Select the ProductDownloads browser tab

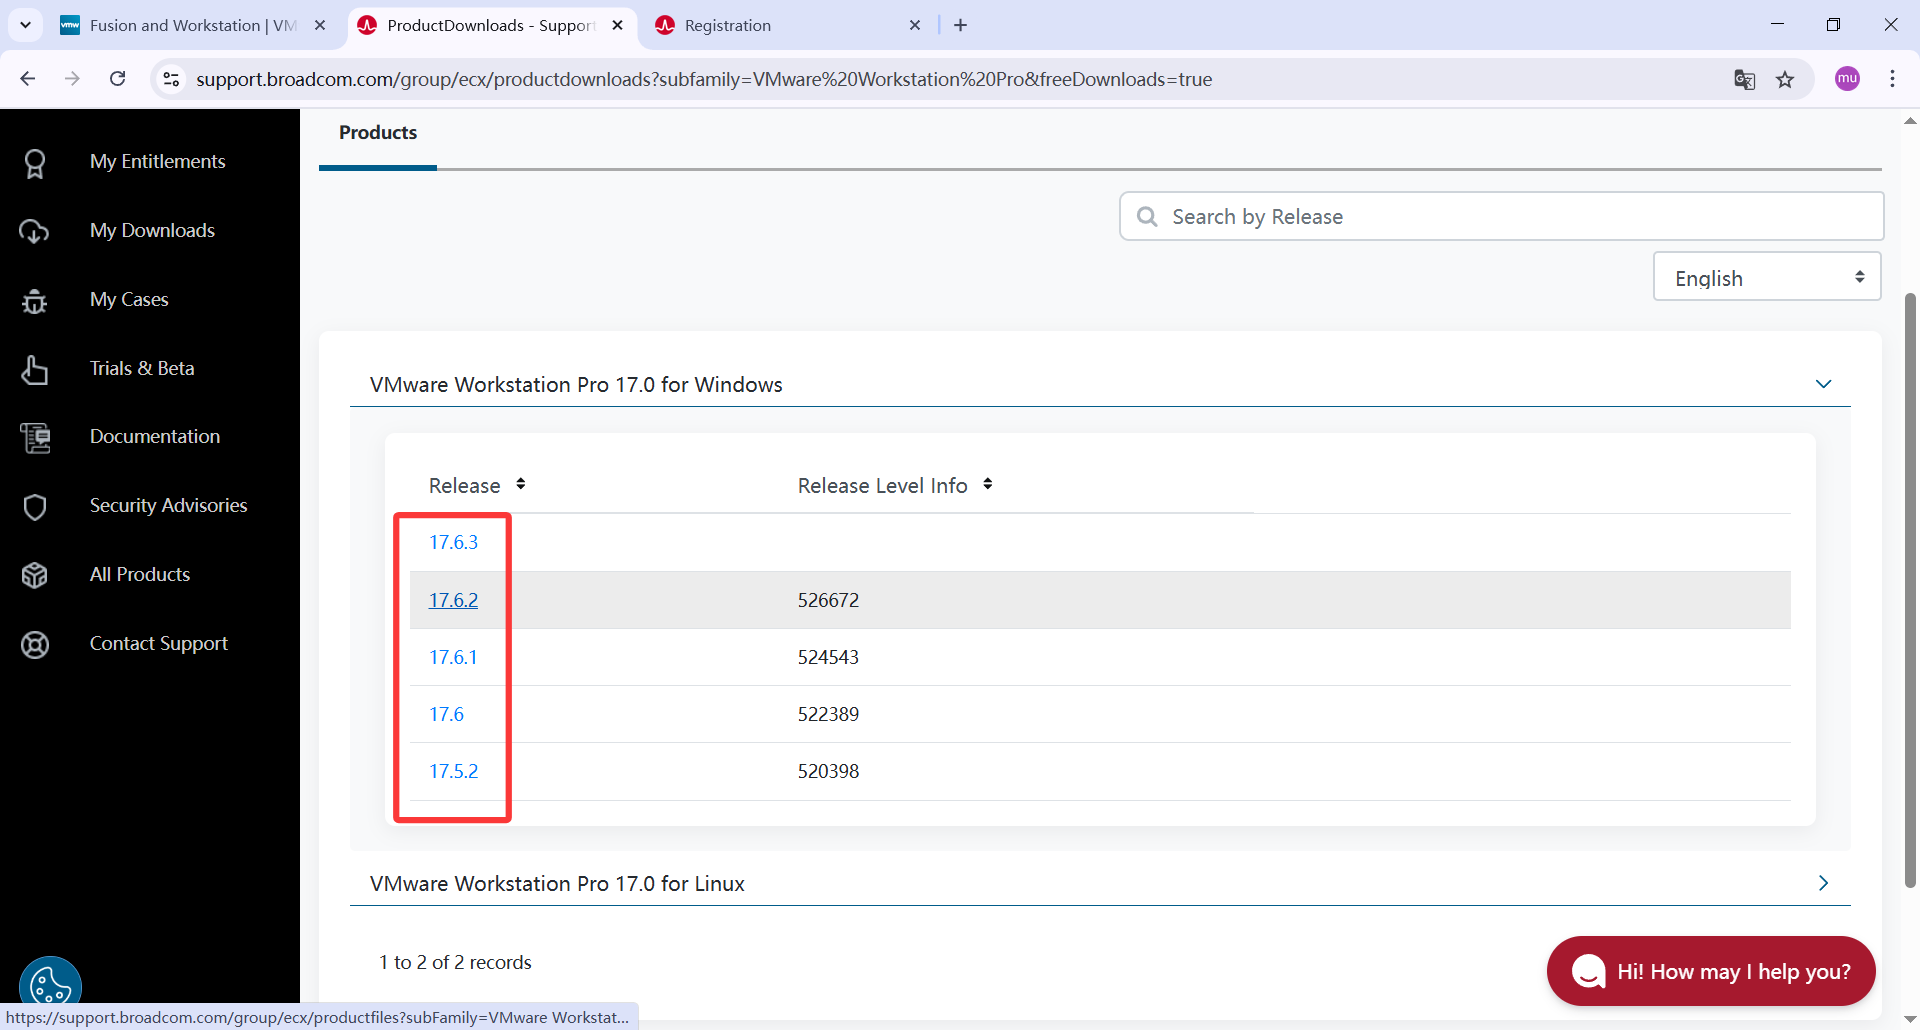[x=490, y=25]
